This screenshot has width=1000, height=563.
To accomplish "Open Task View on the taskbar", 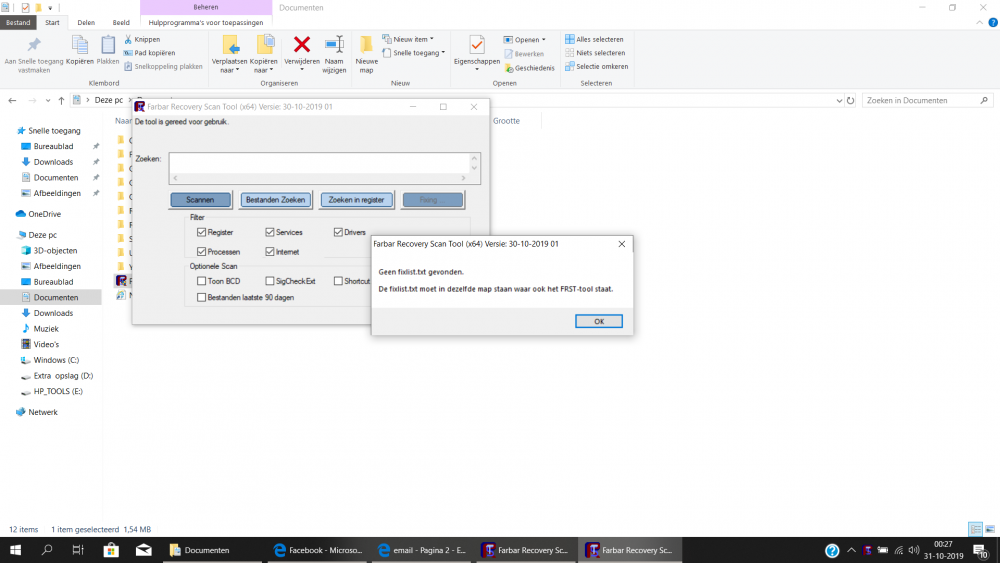I will point(78,550).
